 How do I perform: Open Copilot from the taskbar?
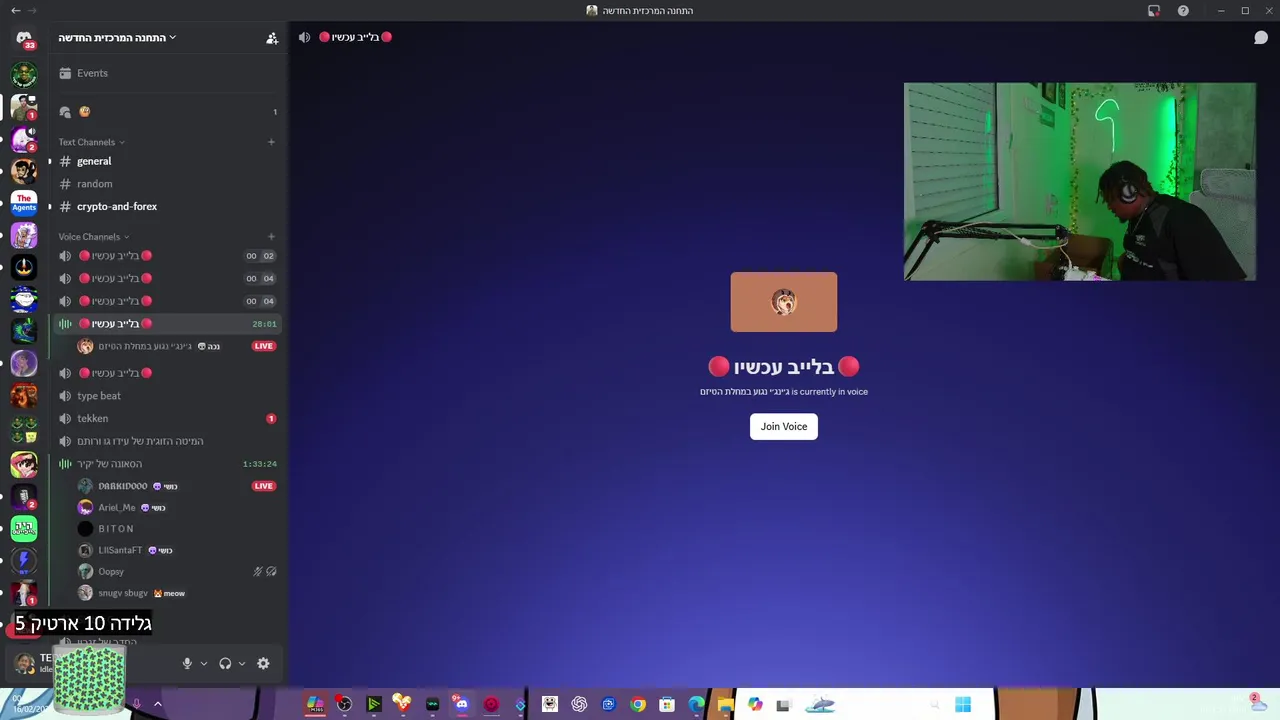click(755, 704)
